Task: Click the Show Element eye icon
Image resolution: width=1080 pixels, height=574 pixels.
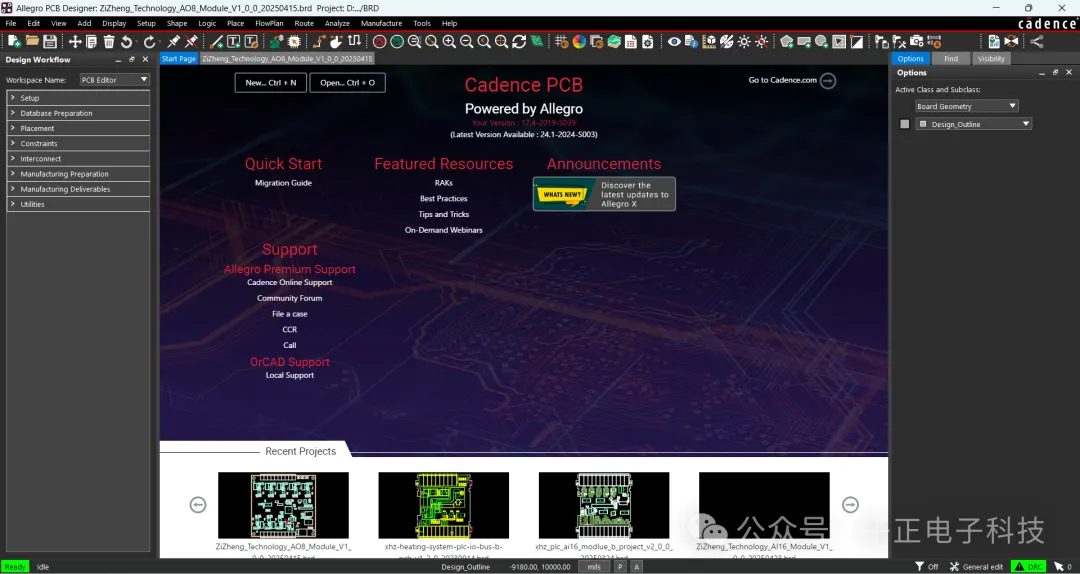Action: click(x=674, y=41)
